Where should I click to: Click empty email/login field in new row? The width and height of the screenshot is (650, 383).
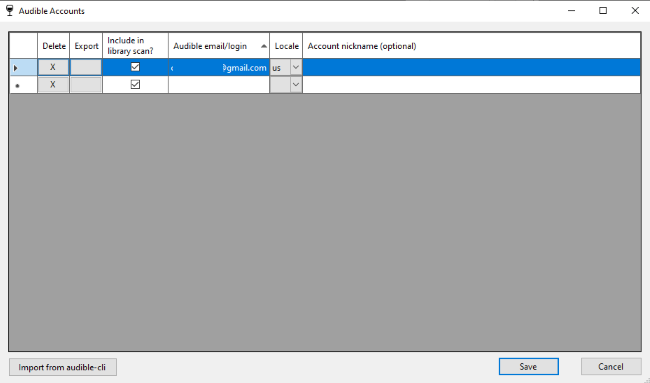[x=219, y=85]
